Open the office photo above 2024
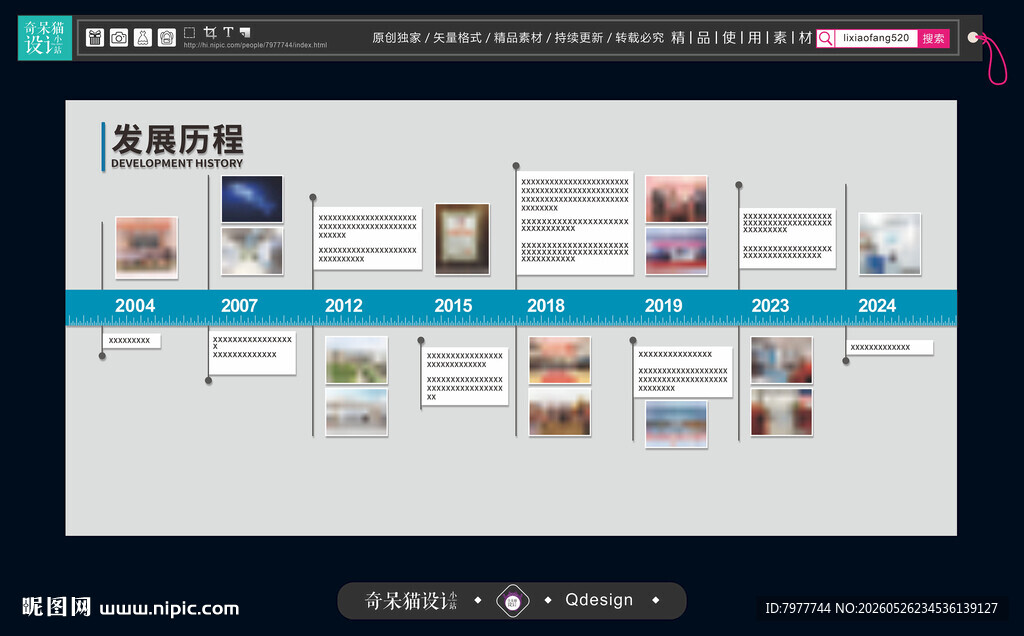 [889, 244]
